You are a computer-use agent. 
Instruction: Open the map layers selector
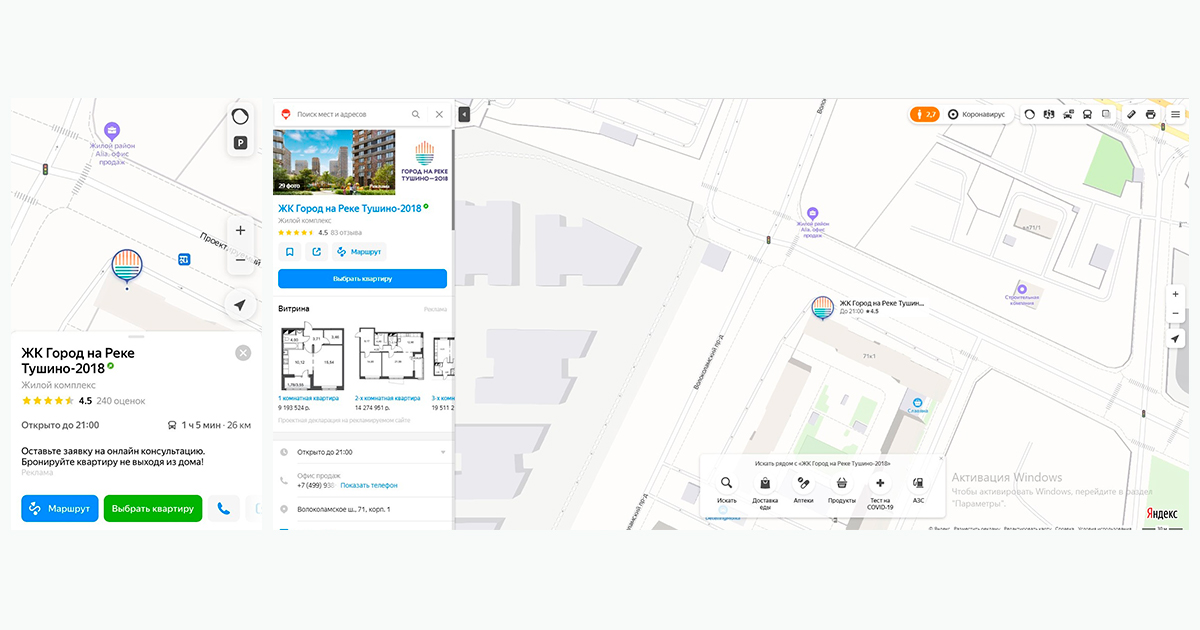[x=1106, y=114]
